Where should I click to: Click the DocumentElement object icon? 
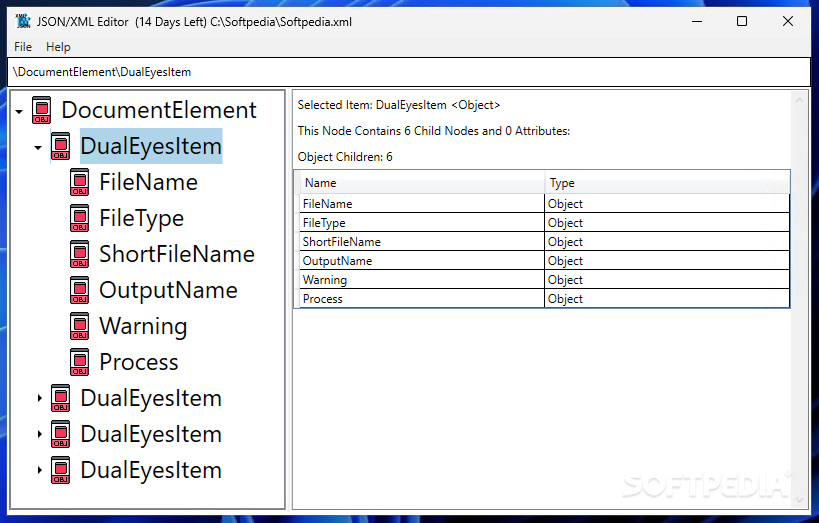[x=42, y=110]
